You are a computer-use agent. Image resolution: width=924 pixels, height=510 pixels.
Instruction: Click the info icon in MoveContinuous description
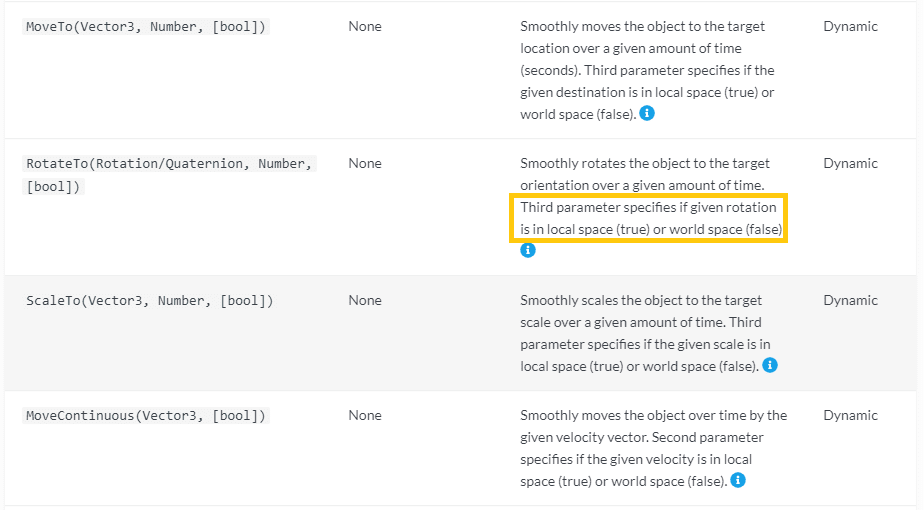738,480
